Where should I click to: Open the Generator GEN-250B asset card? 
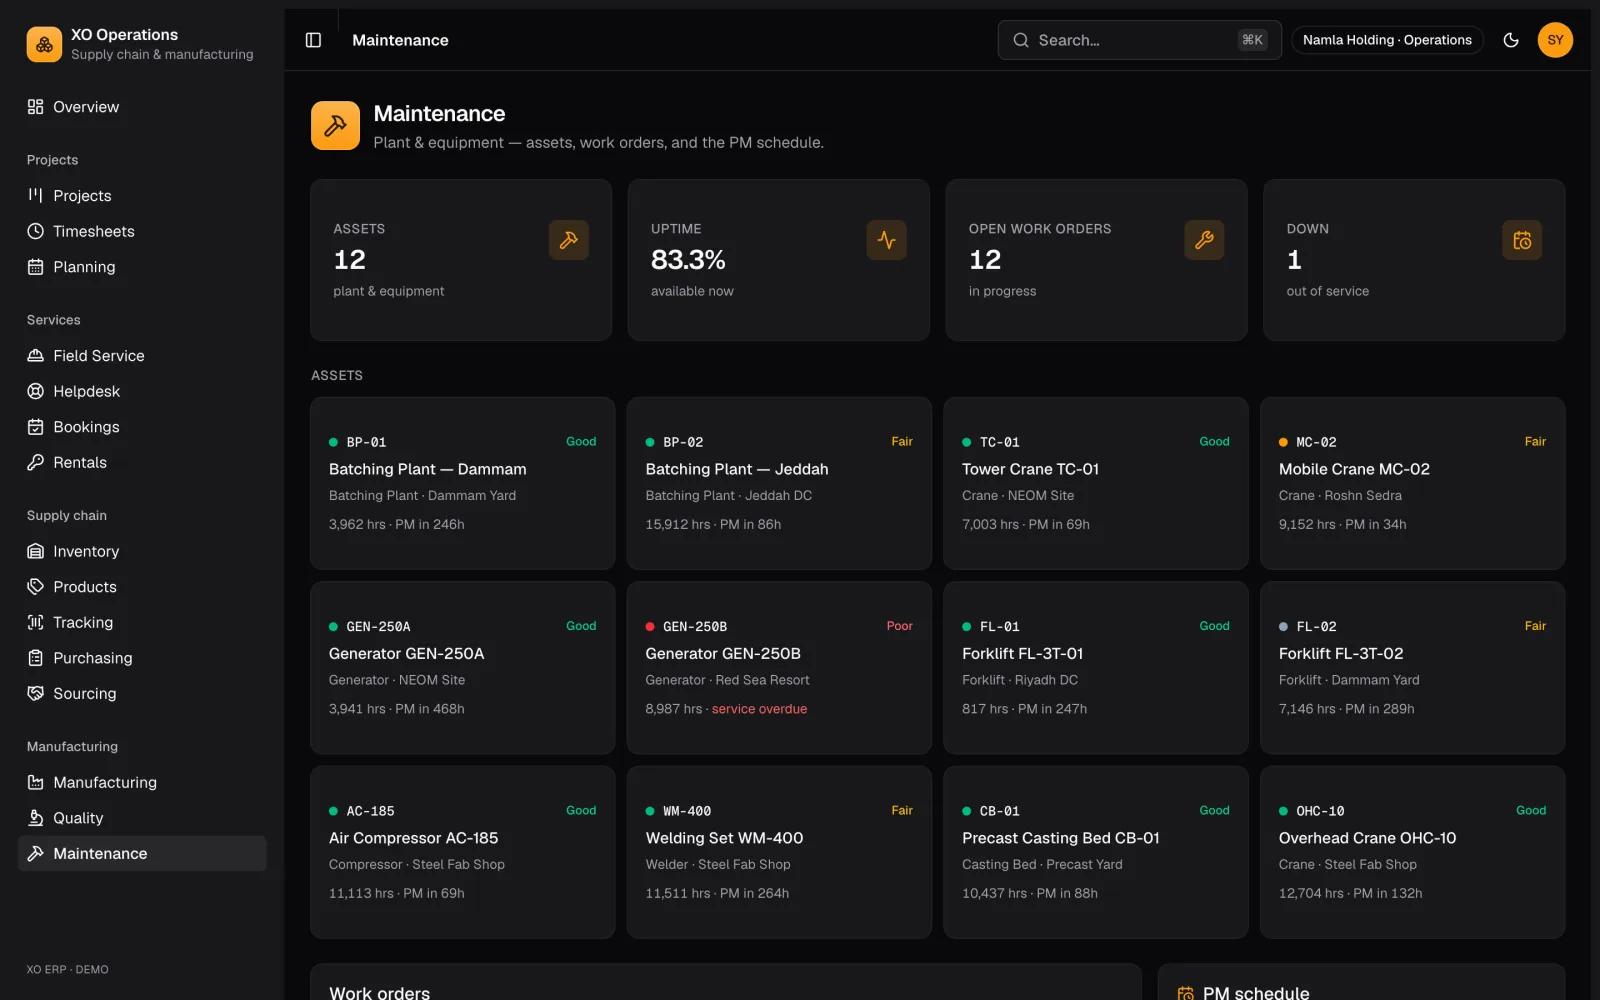(779, 668)
